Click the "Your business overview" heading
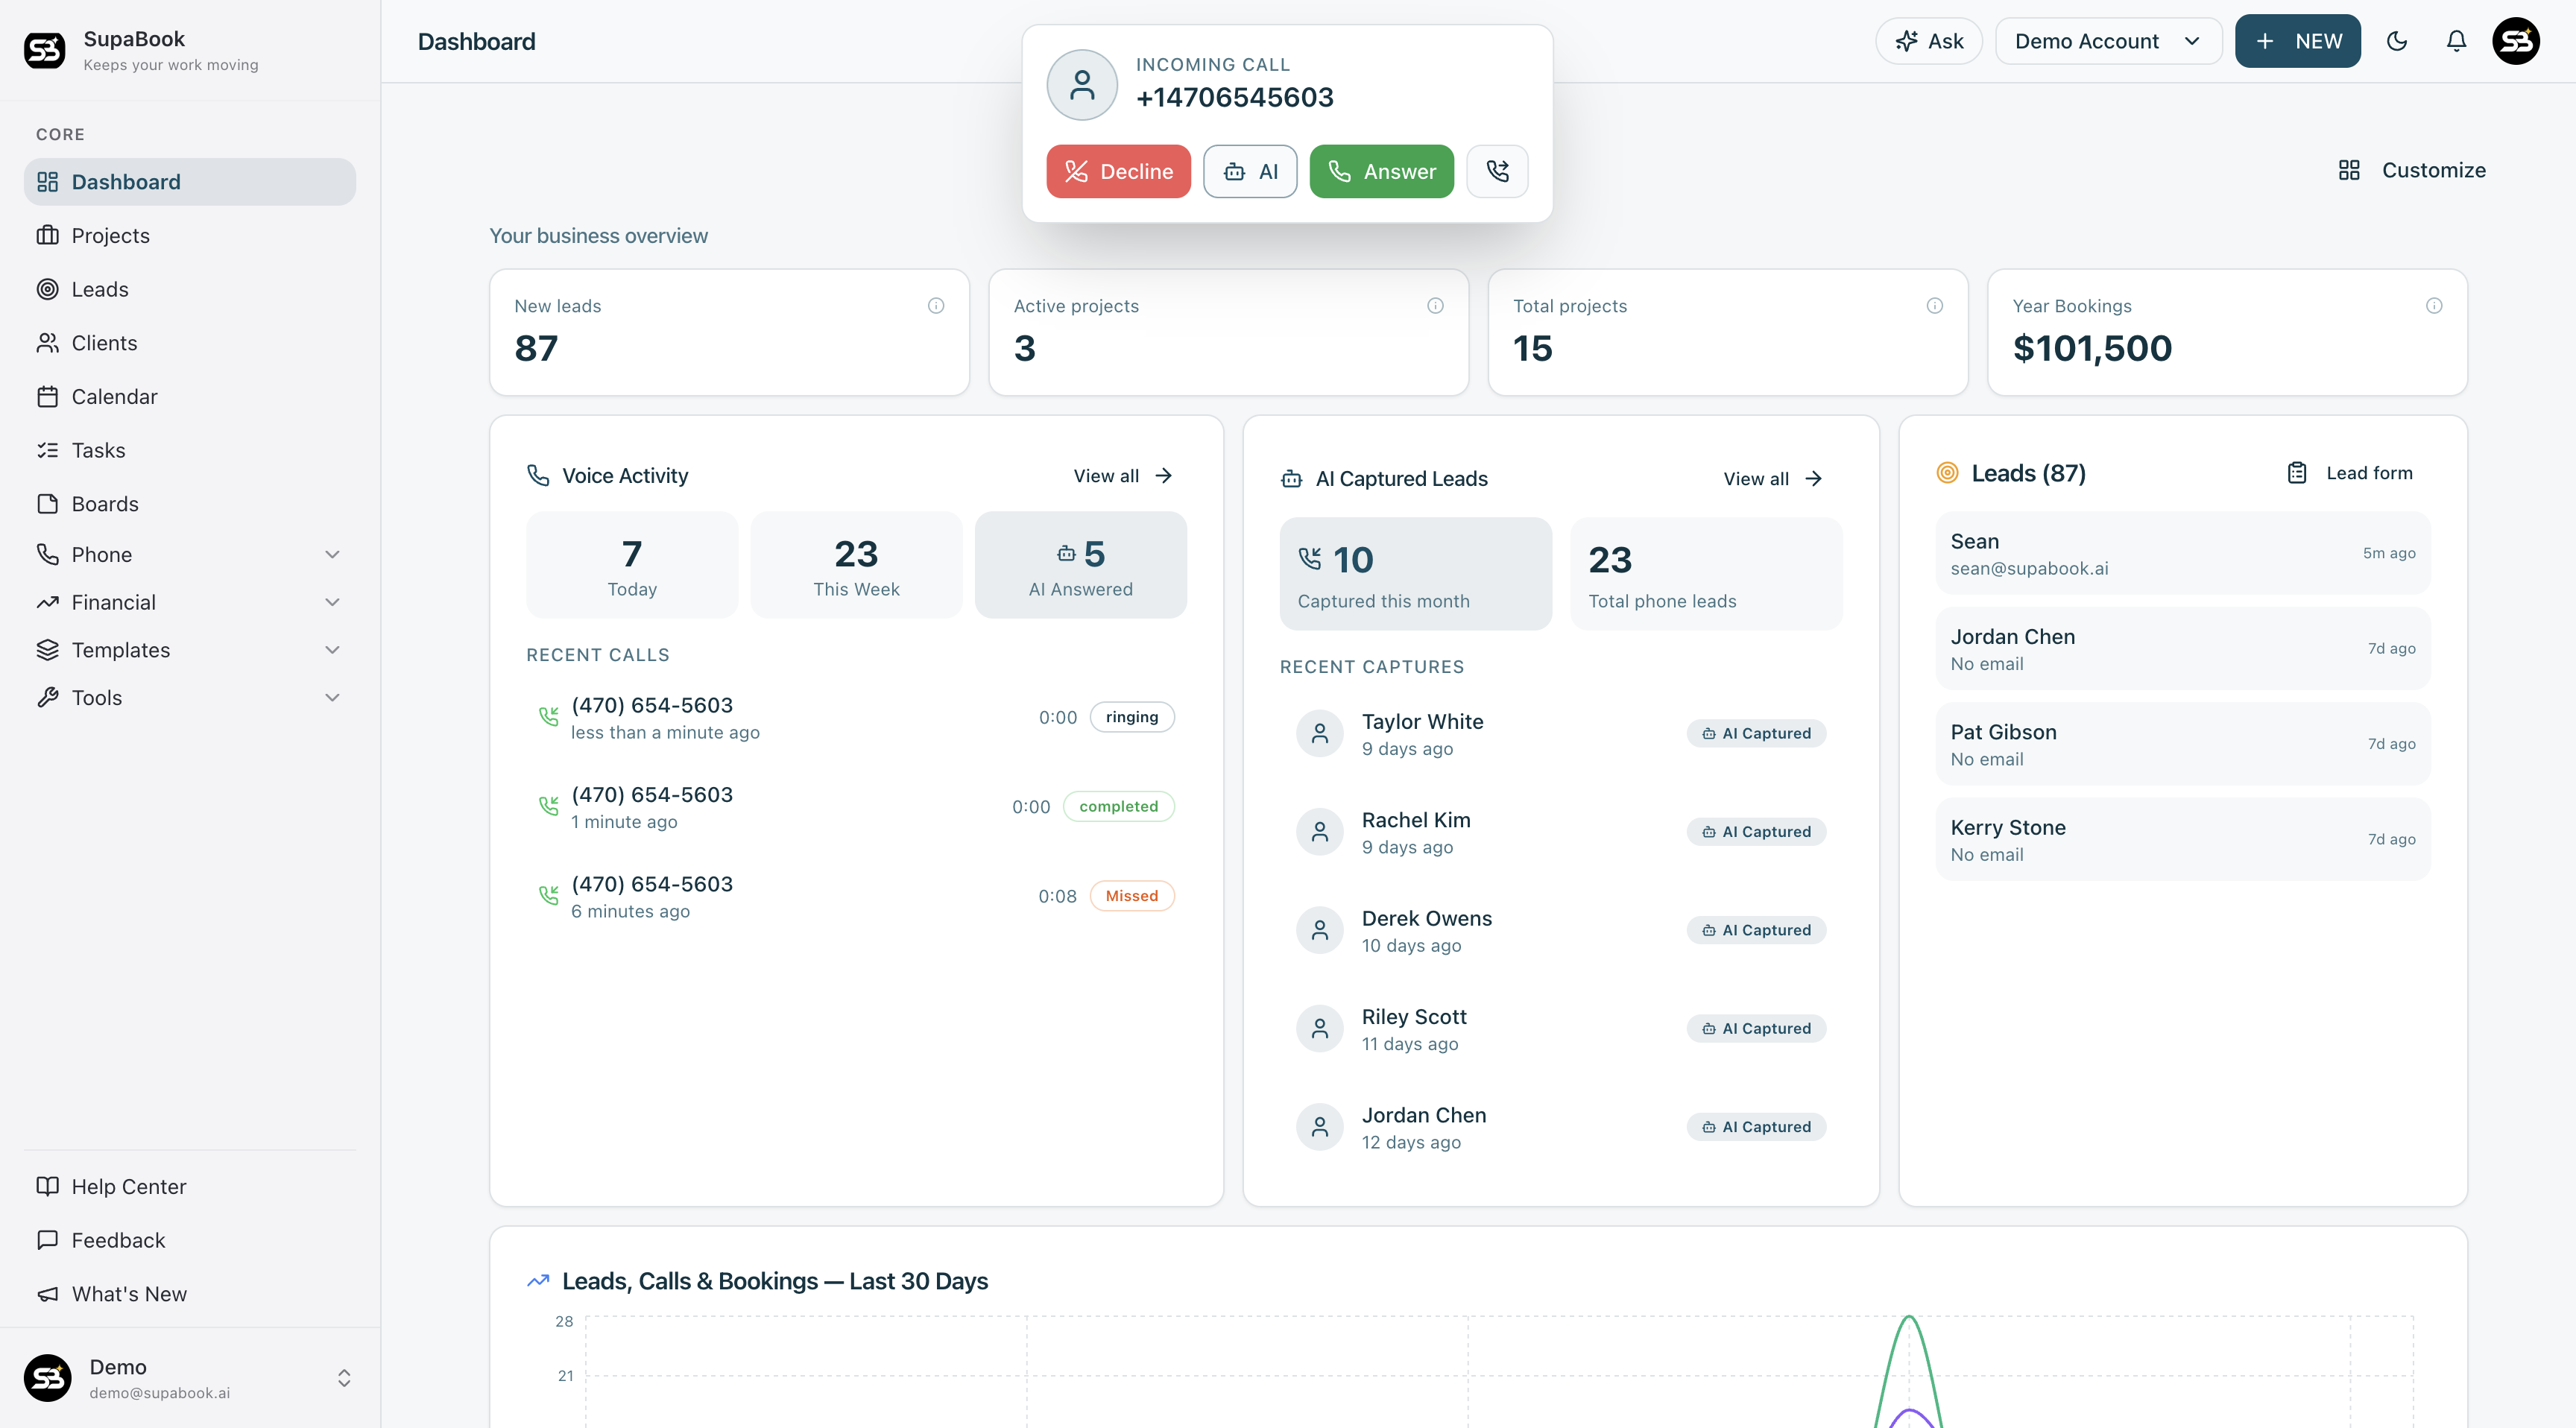 (598, 236)
